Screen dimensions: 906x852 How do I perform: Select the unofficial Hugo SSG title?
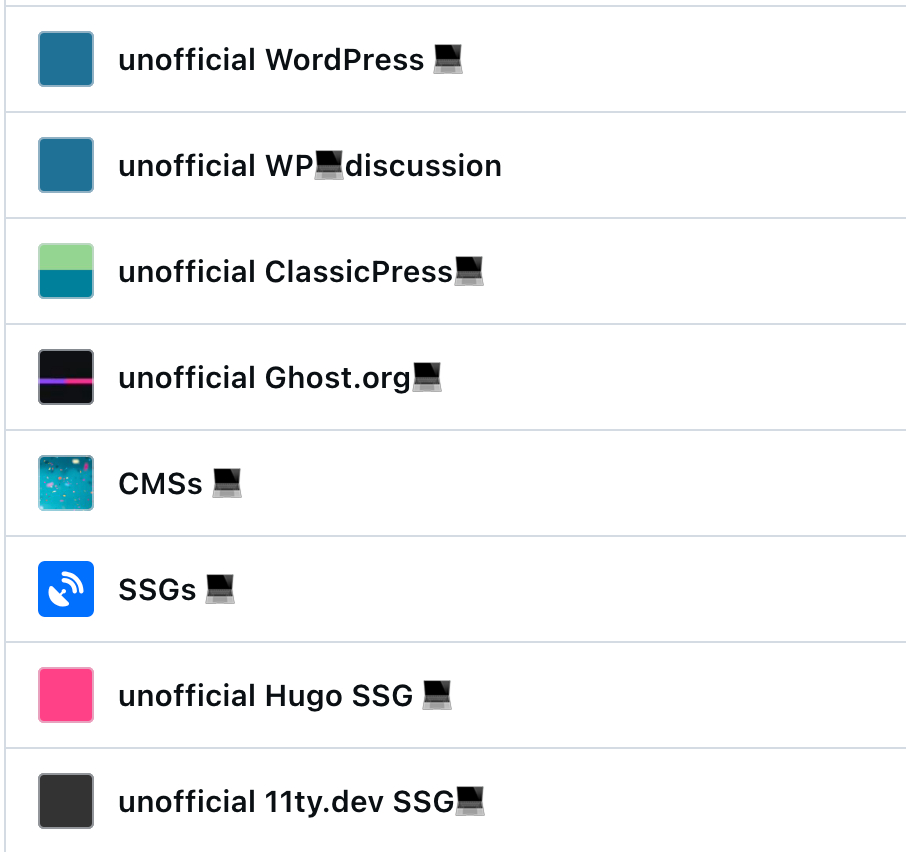click(x=265, y=696)
